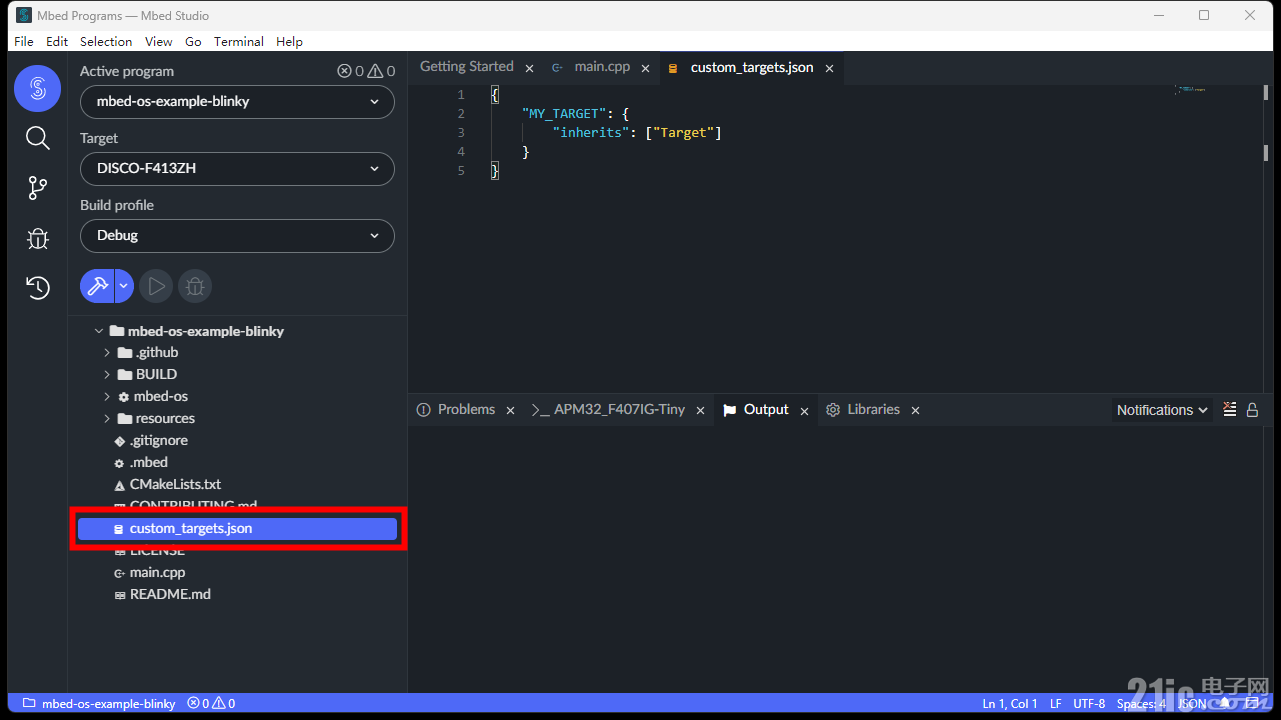Close the APM32_F407IG-Tiny terminal tab
The width and height of the screenshot is (1281, 720).
click(701, 410)
